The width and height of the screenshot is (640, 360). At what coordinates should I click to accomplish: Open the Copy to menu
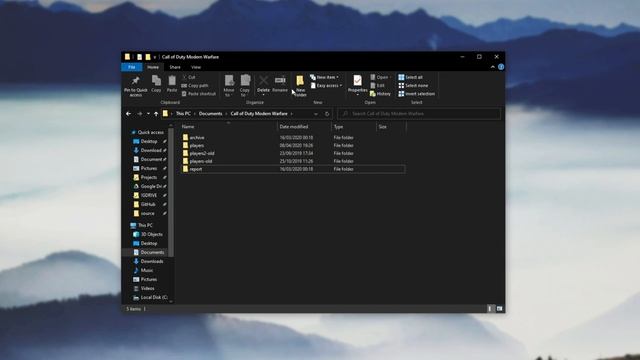click(245, 86)
